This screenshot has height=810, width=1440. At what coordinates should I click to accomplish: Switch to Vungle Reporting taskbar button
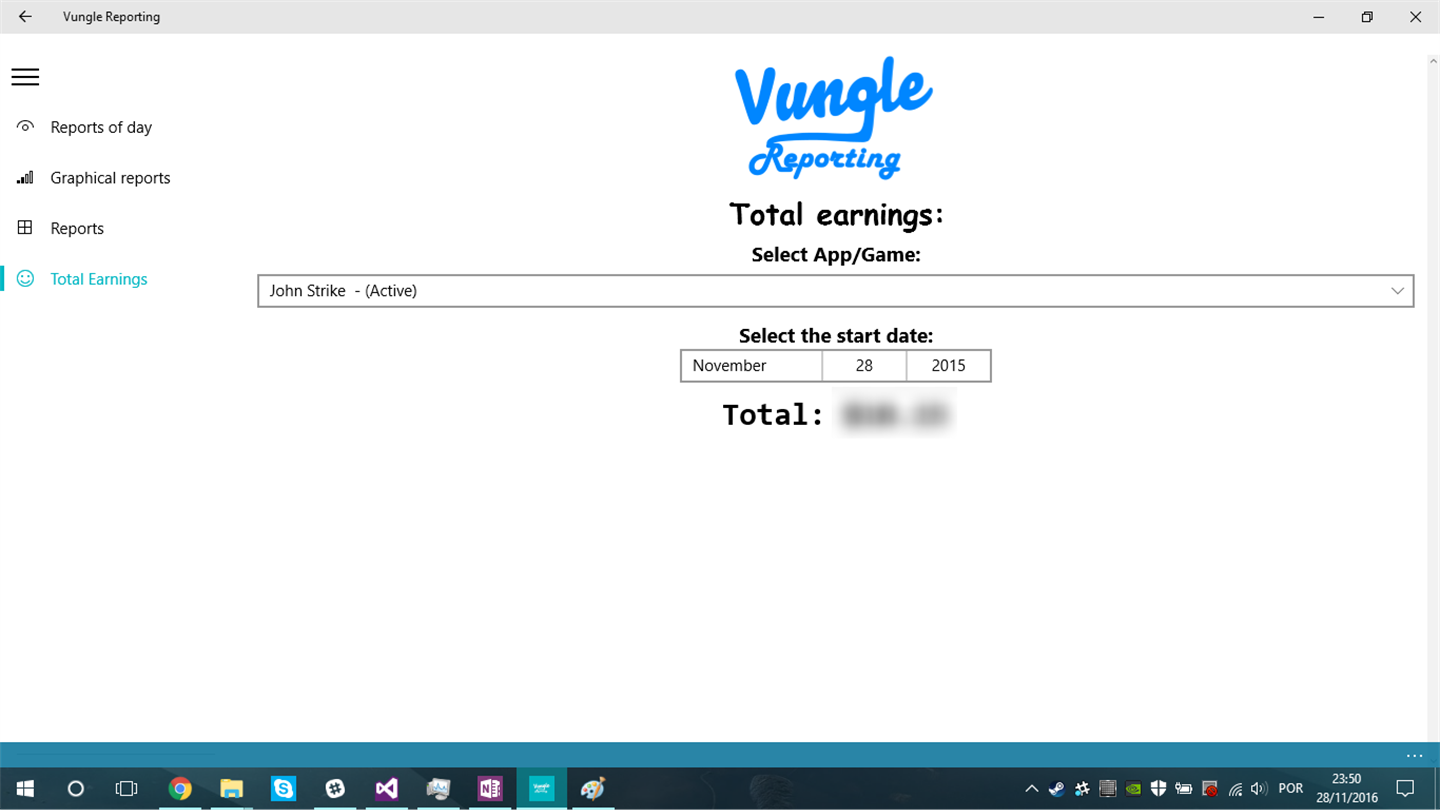541,789
